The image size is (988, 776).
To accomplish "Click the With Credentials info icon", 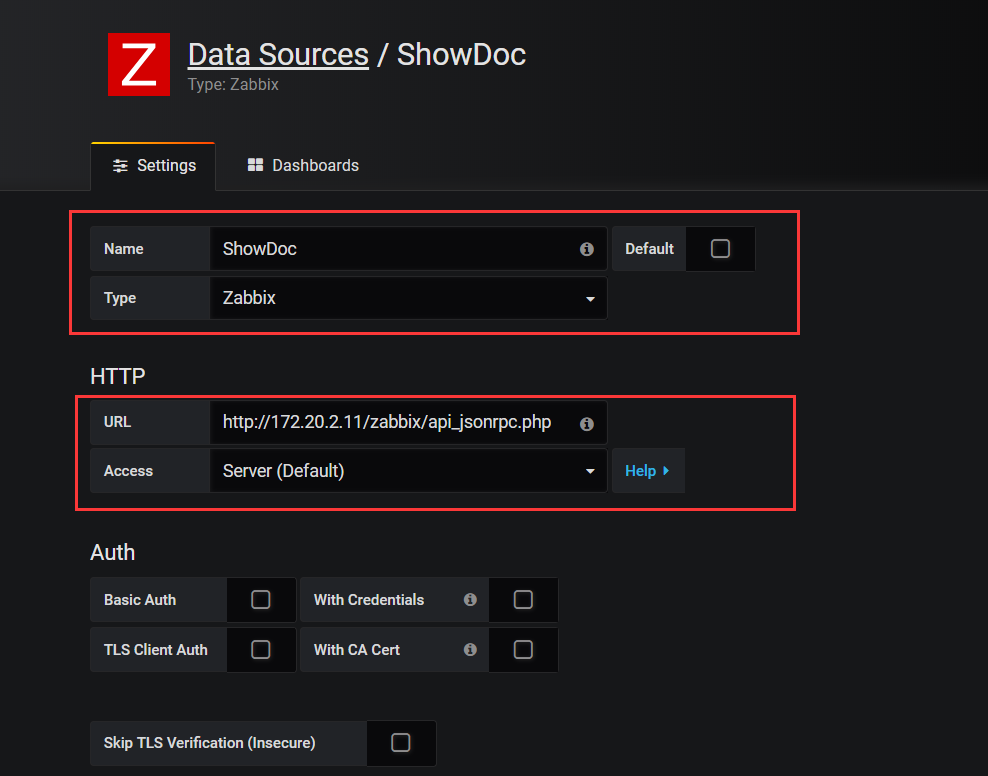I will [x=470, y=600].
